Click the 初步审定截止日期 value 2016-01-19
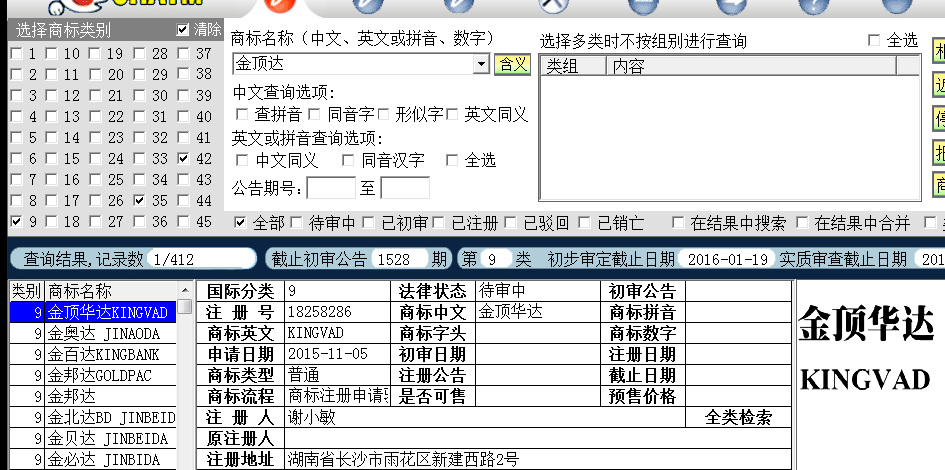945x470 pixels. click(x=727, y=259)
